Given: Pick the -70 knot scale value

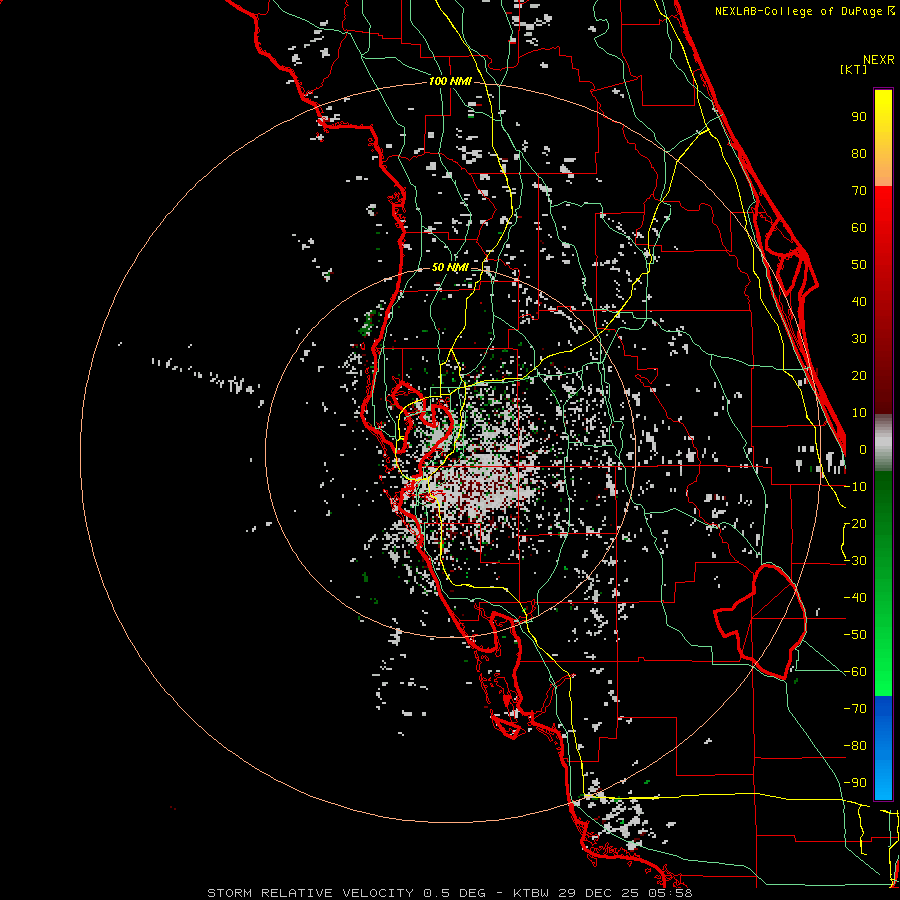Looking at the screenshot, I should click(855, 709).
